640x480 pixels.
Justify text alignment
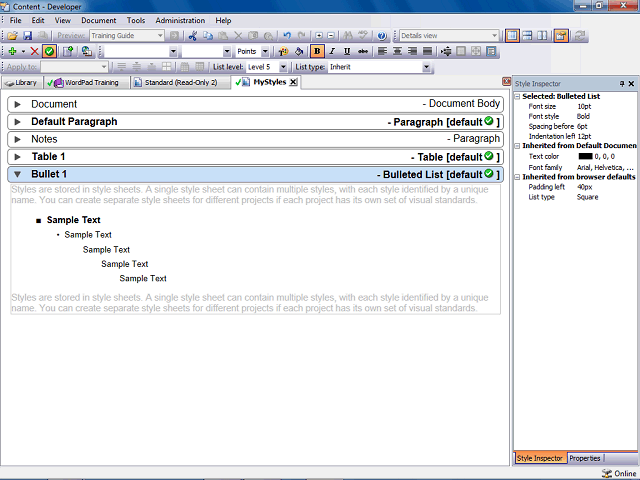pos(427,51)
